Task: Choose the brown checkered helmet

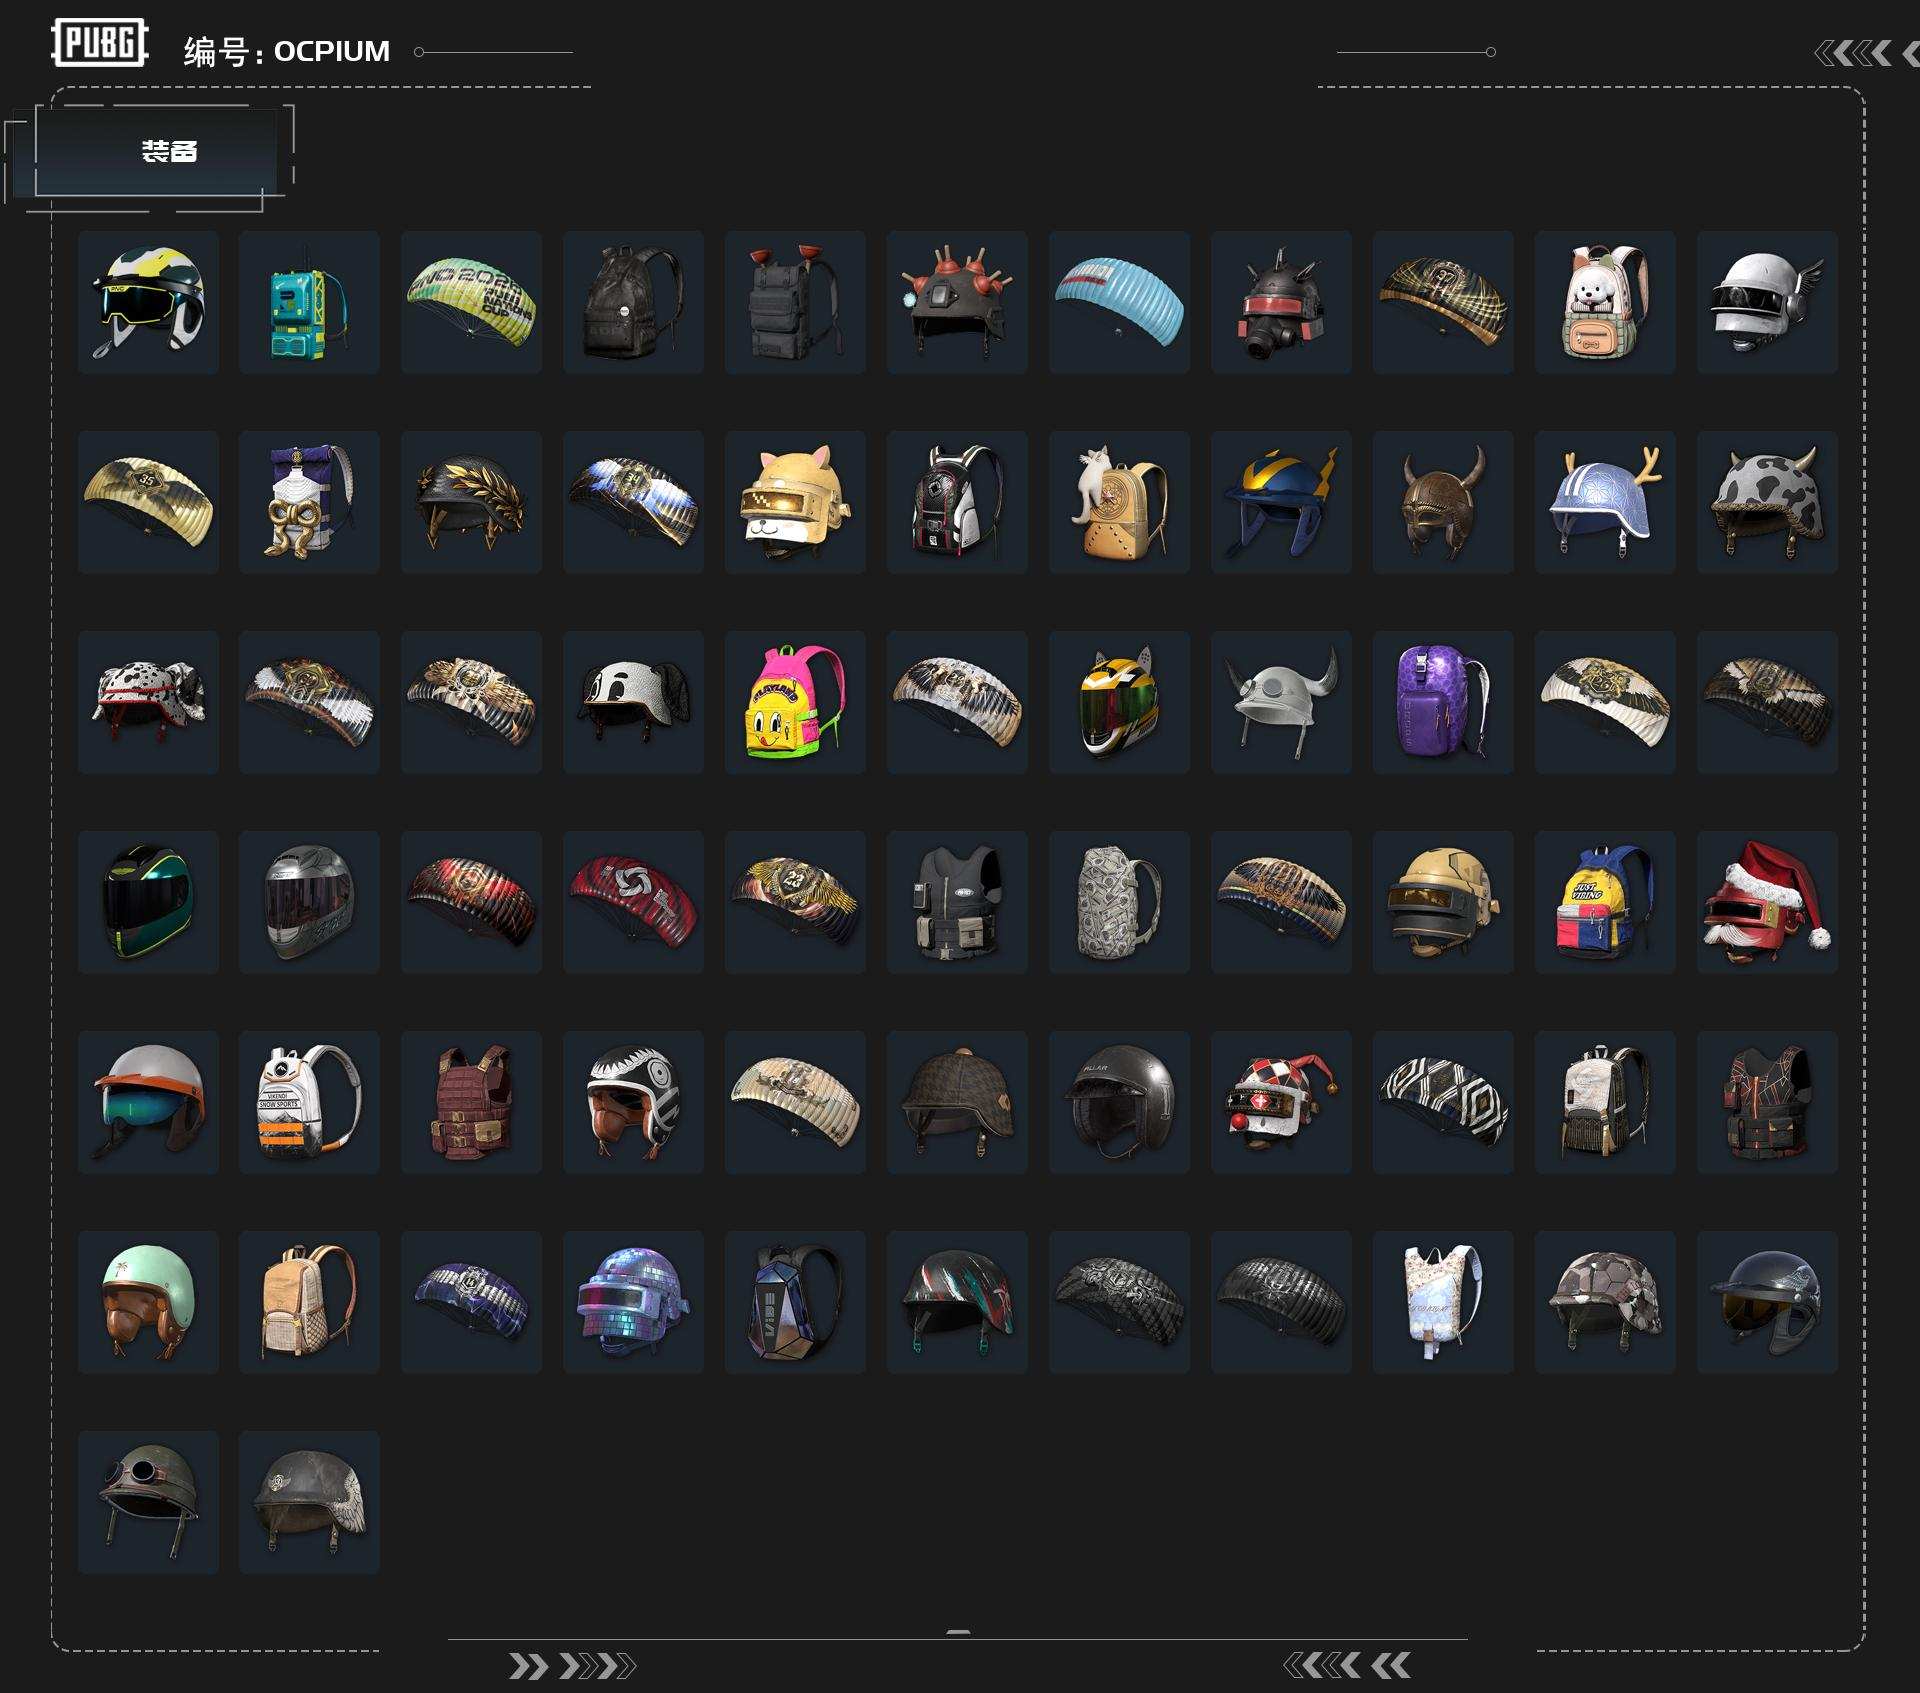Action: click(x=957, y=1102)
